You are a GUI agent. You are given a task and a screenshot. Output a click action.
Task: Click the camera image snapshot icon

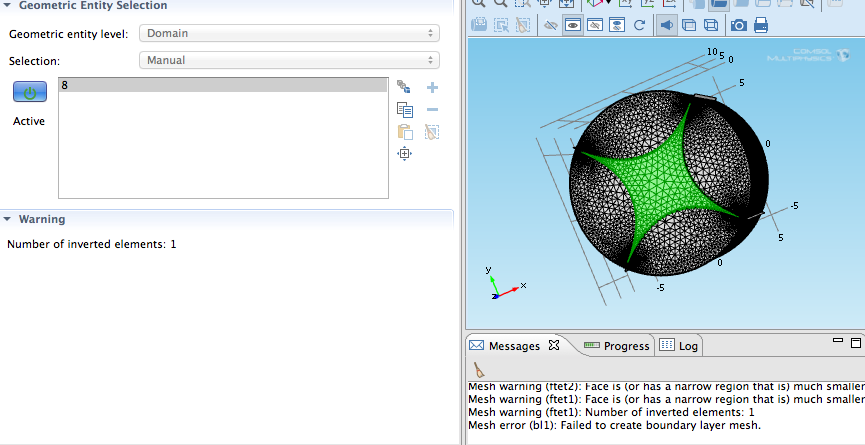pos(738,25)
